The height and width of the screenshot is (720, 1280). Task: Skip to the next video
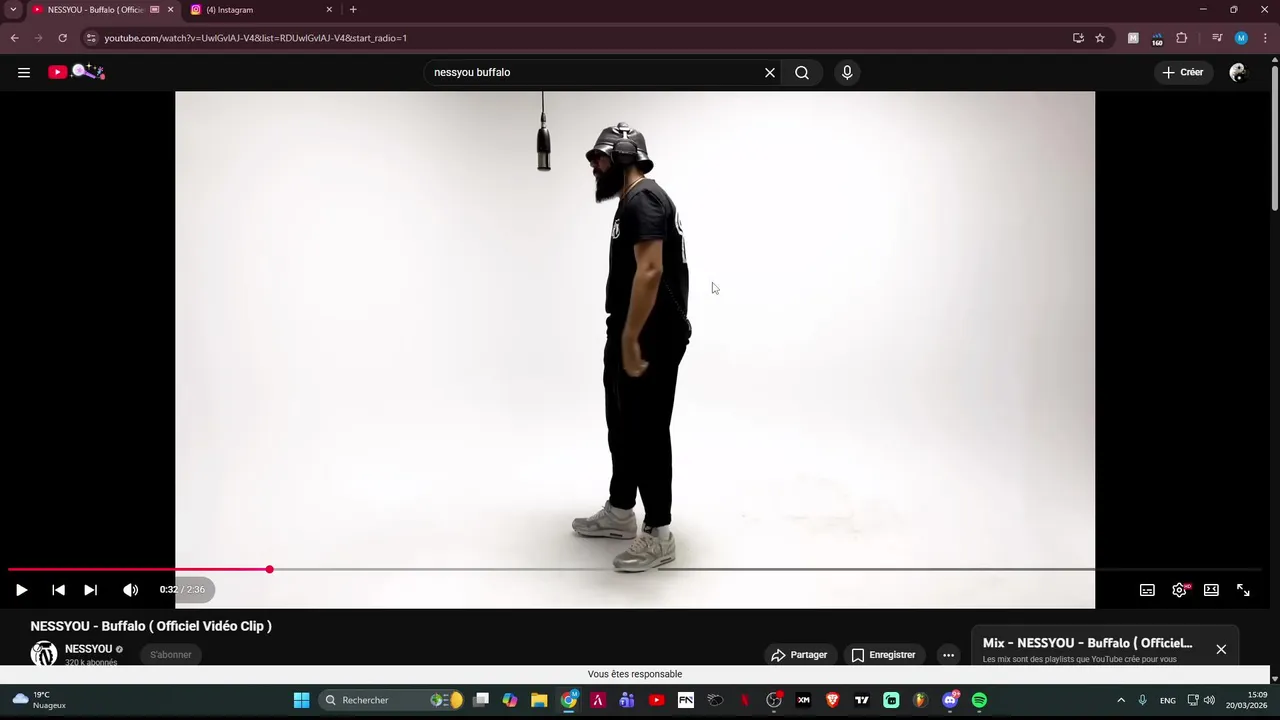point(90,590)
